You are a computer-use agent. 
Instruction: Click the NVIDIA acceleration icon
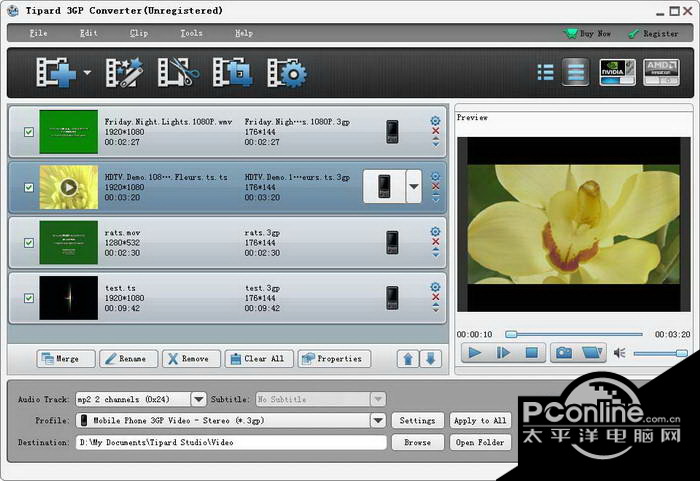tap(617, 72)
